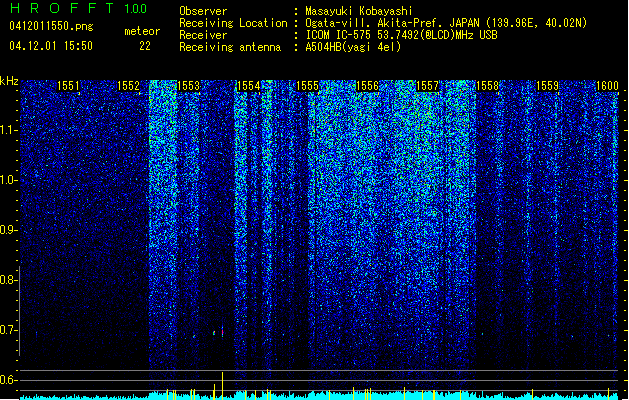Image resolution: width=629 pixels, height=400 pixels.
Task: Click the 1551 time marker
Action: point(68,86)
